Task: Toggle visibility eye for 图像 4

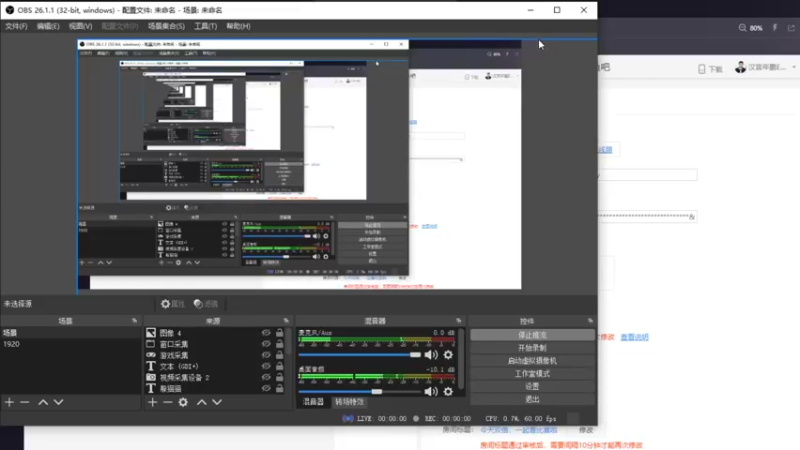Action: [266, 333]
